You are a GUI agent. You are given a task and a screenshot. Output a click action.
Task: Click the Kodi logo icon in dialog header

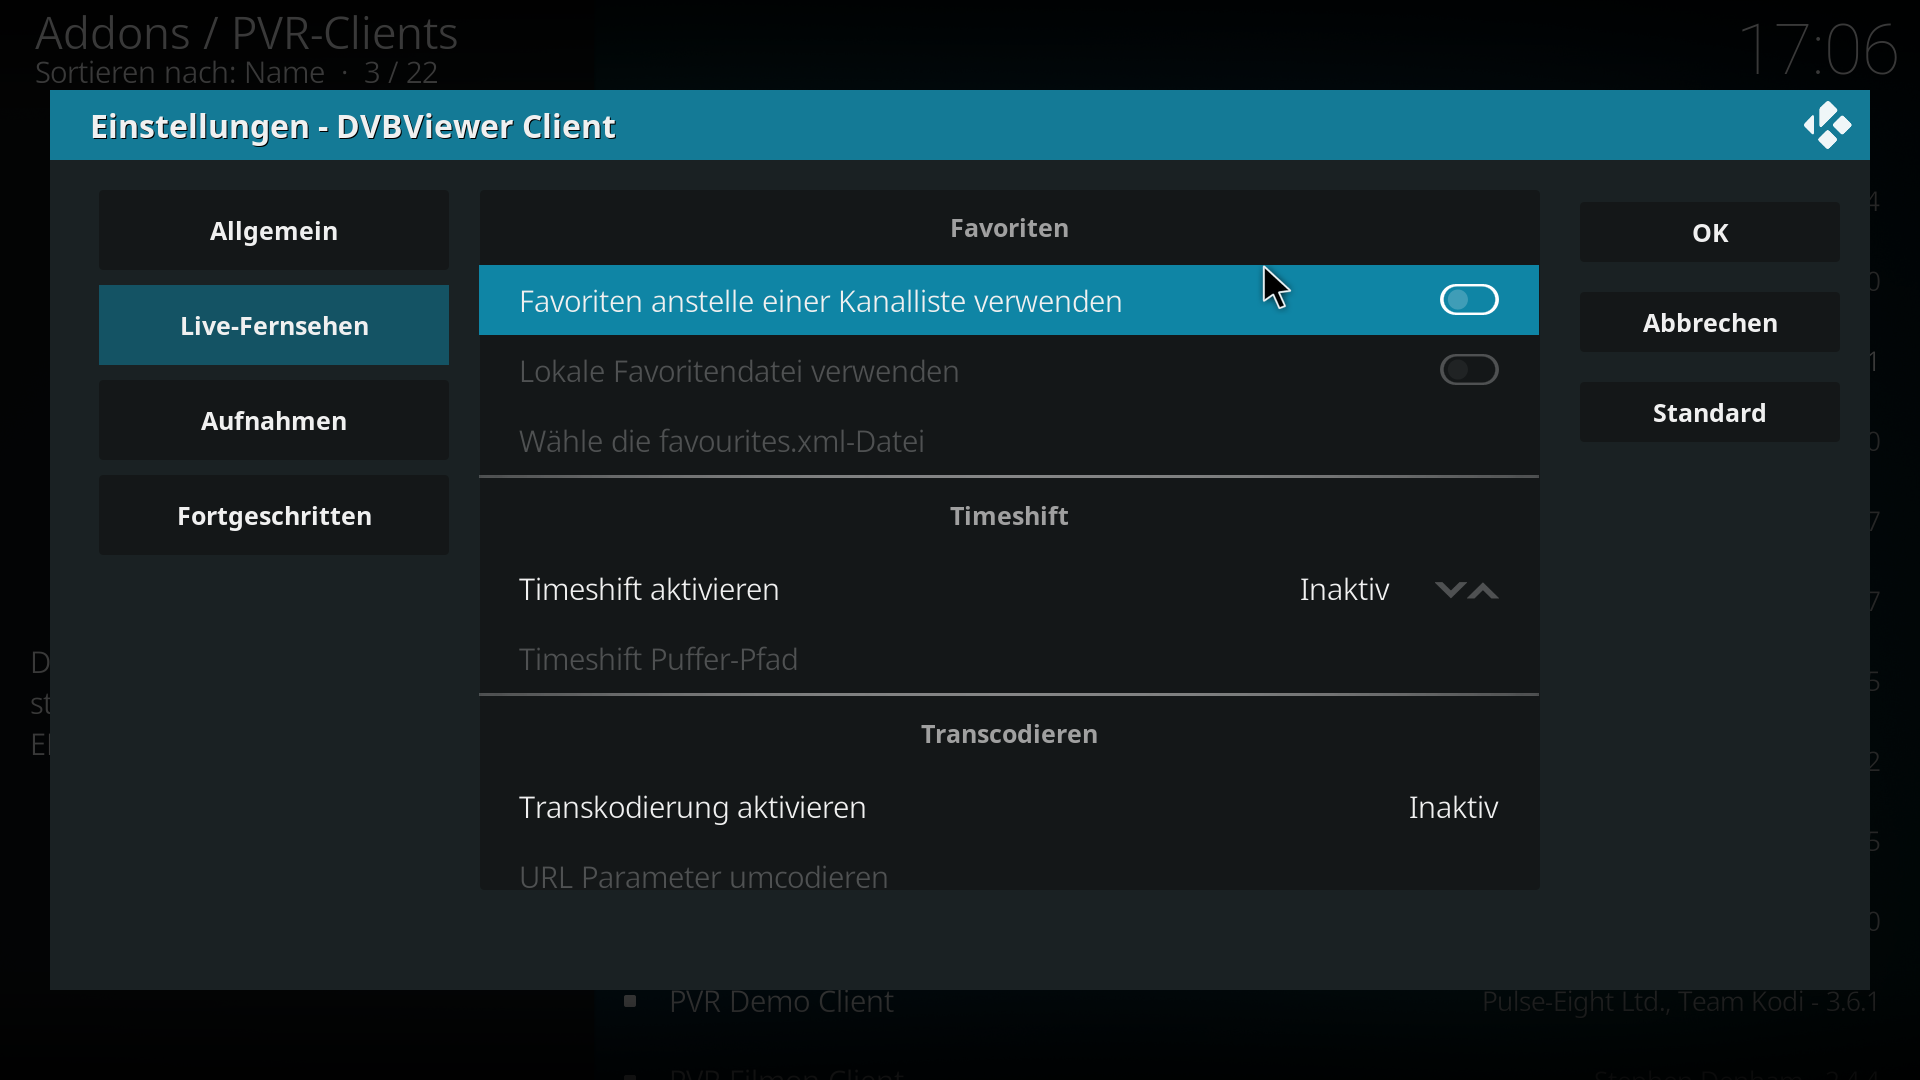[1827, 126]
